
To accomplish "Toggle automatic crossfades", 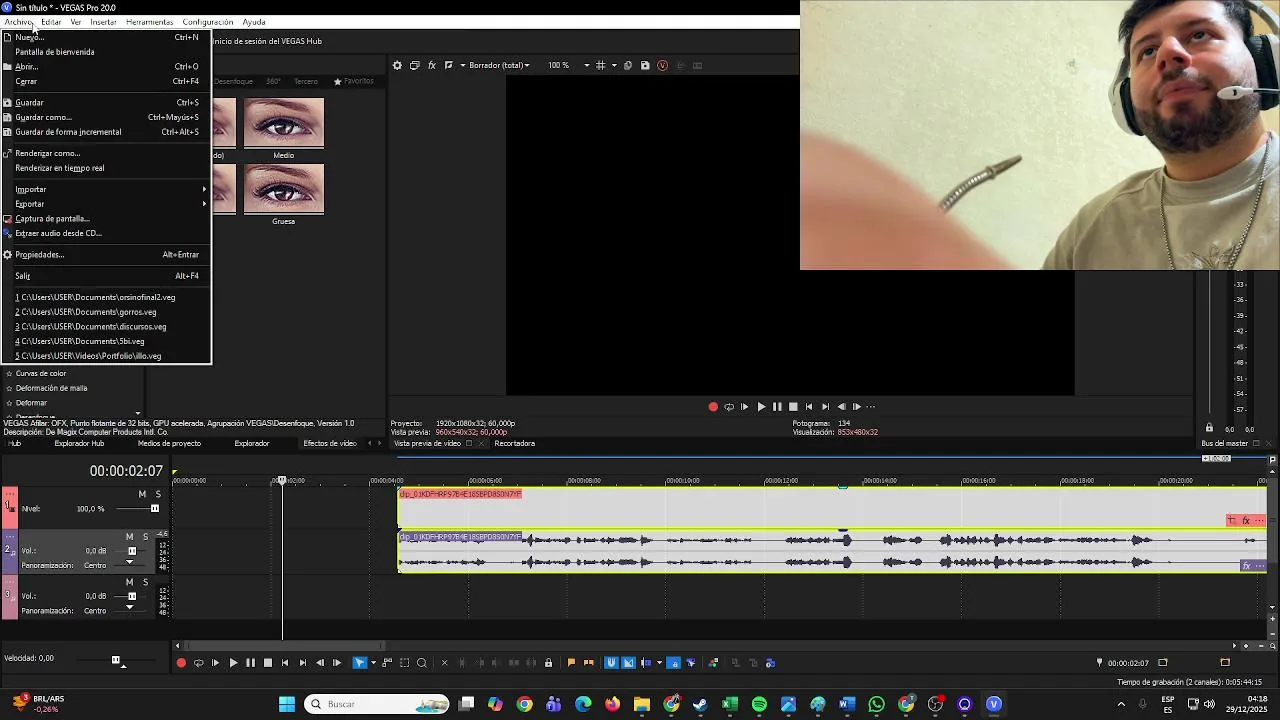I will tap(628, 663).
